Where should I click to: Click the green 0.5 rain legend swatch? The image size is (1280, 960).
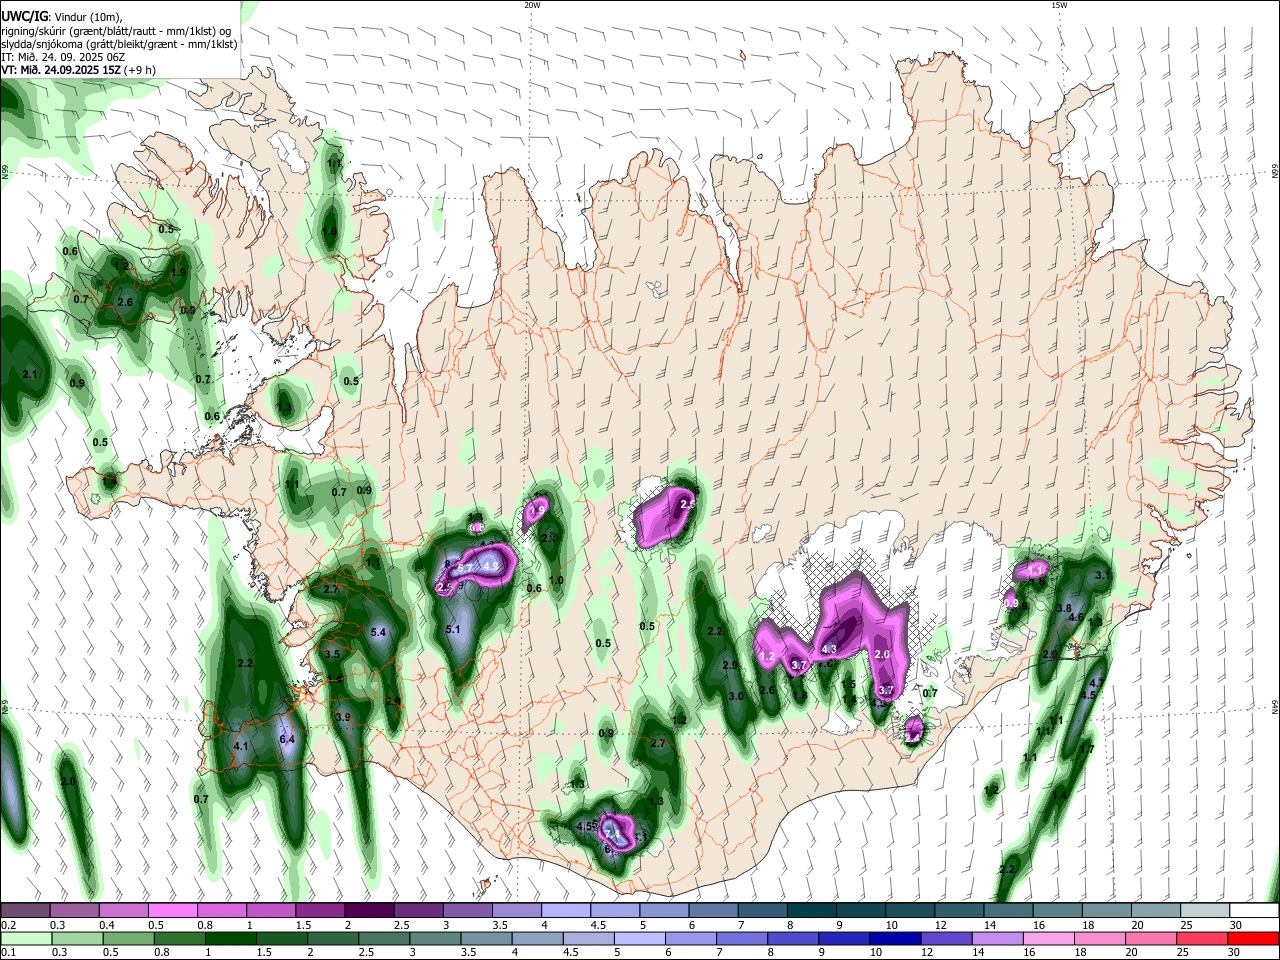[127, 939]
